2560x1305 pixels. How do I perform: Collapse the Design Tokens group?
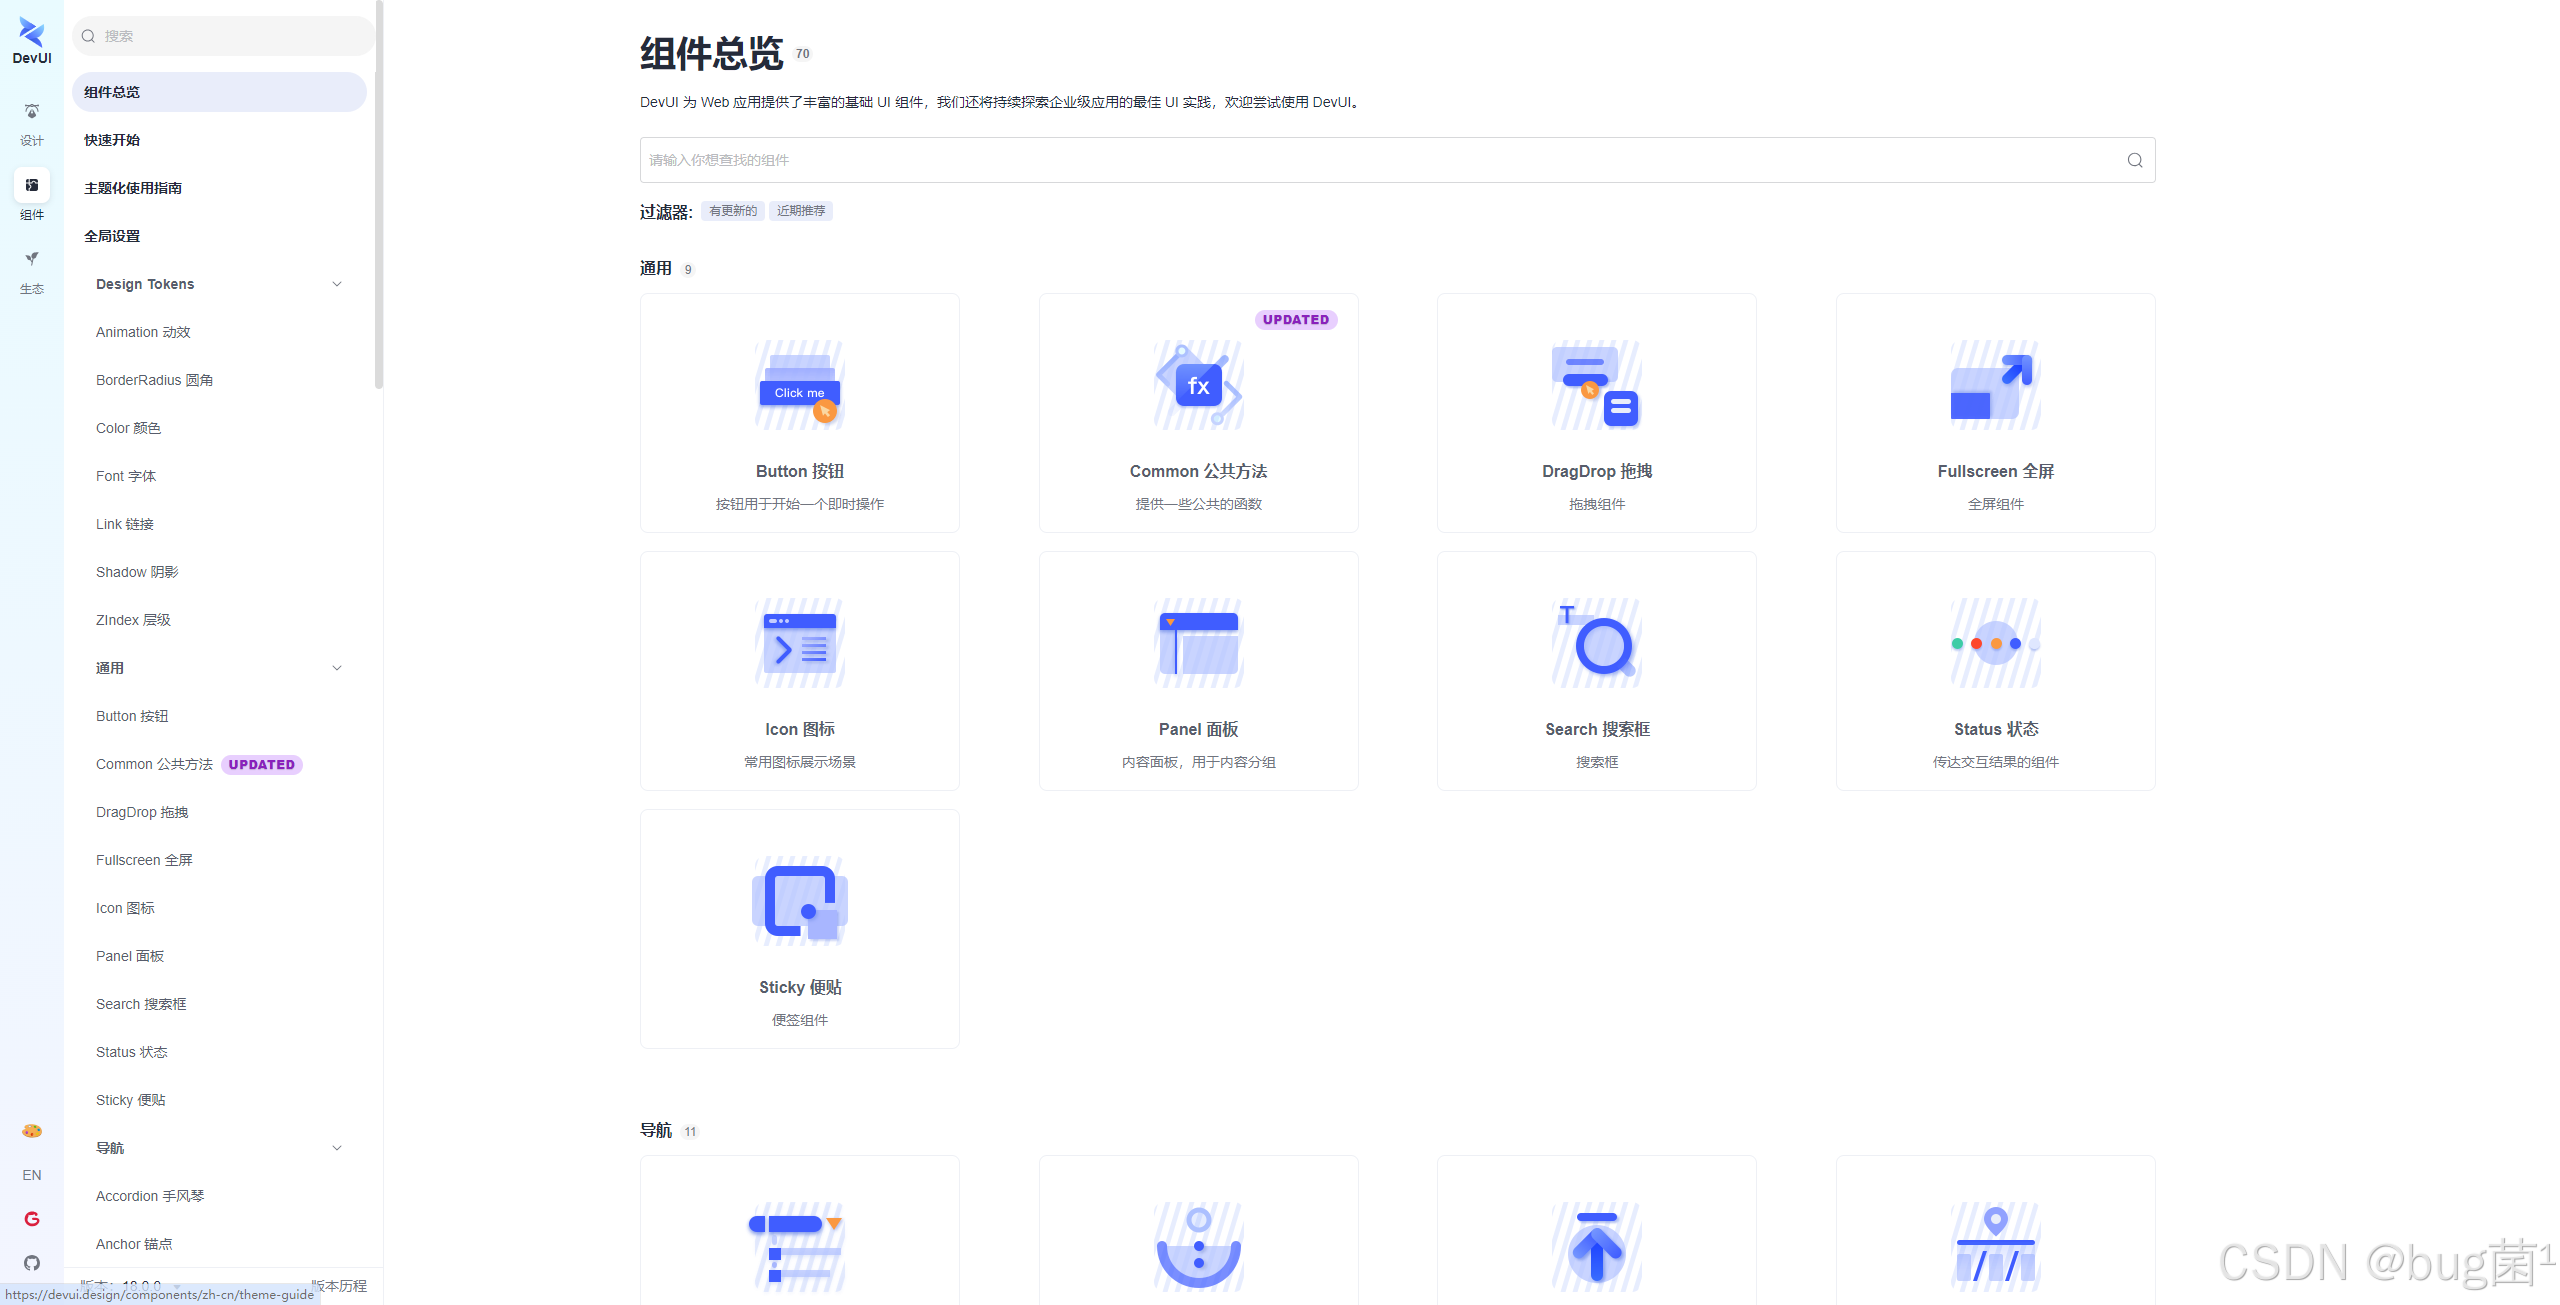pos(337,284)
